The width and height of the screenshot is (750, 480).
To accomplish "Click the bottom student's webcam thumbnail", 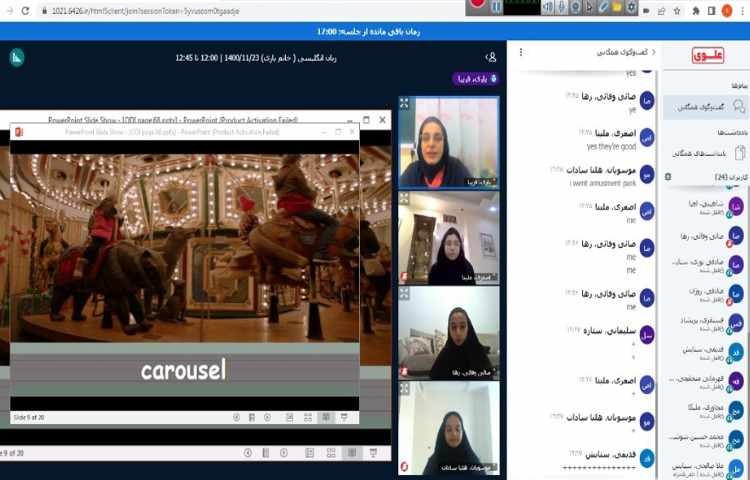I will click(x=449, y=428).
